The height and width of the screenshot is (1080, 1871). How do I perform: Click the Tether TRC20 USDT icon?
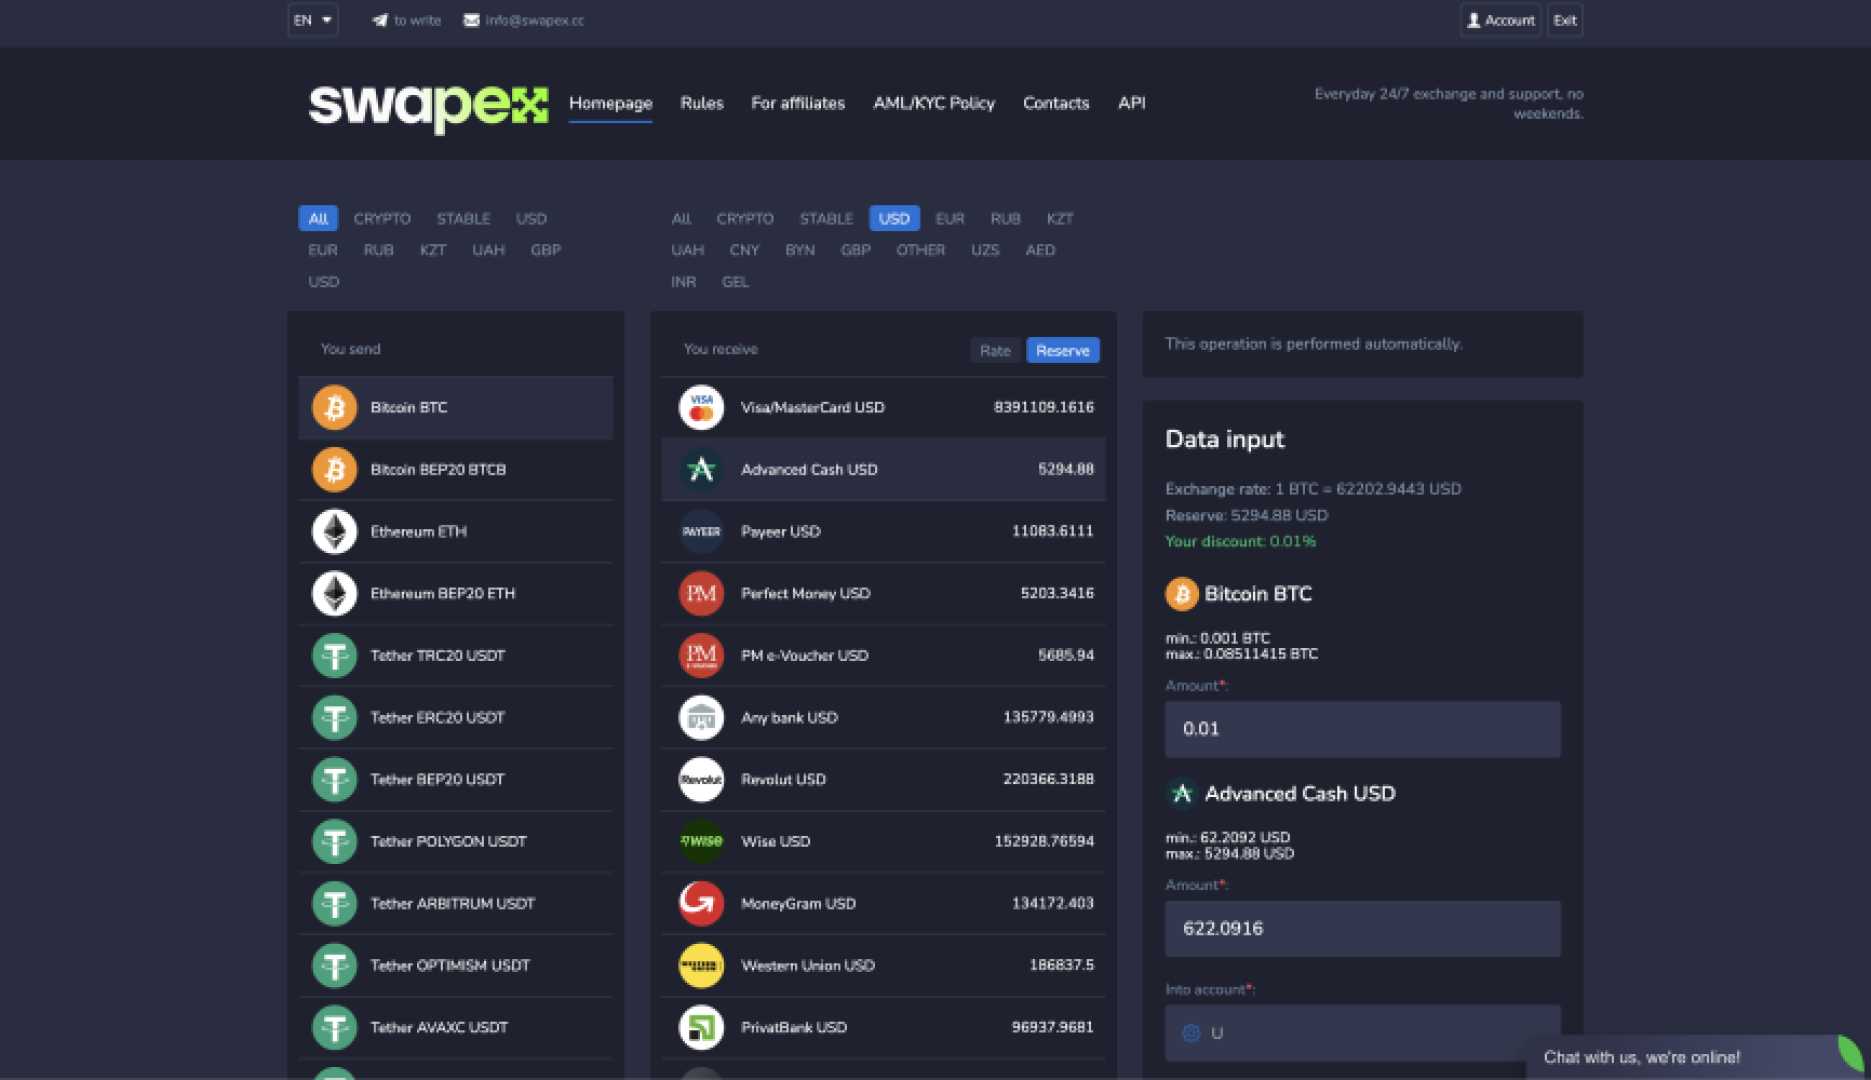tap(334, 656)
